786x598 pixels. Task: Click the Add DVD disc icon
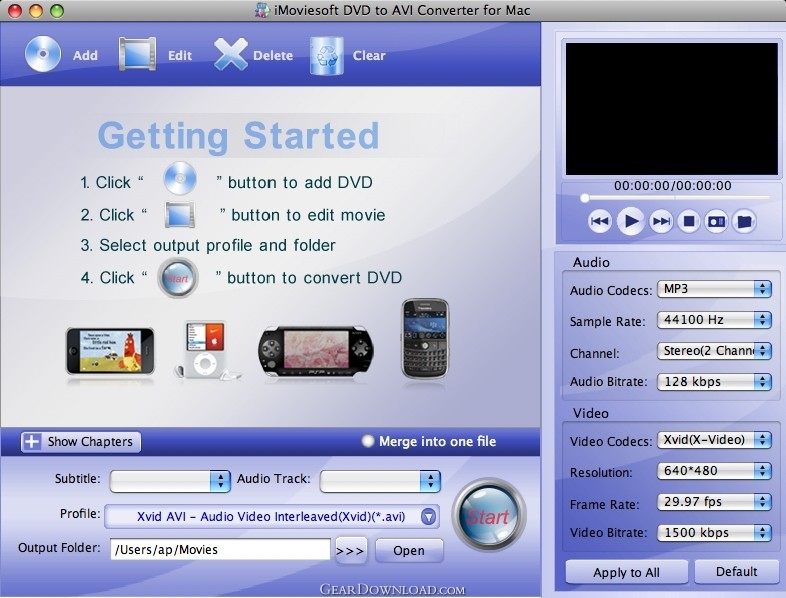coord(43,54)
